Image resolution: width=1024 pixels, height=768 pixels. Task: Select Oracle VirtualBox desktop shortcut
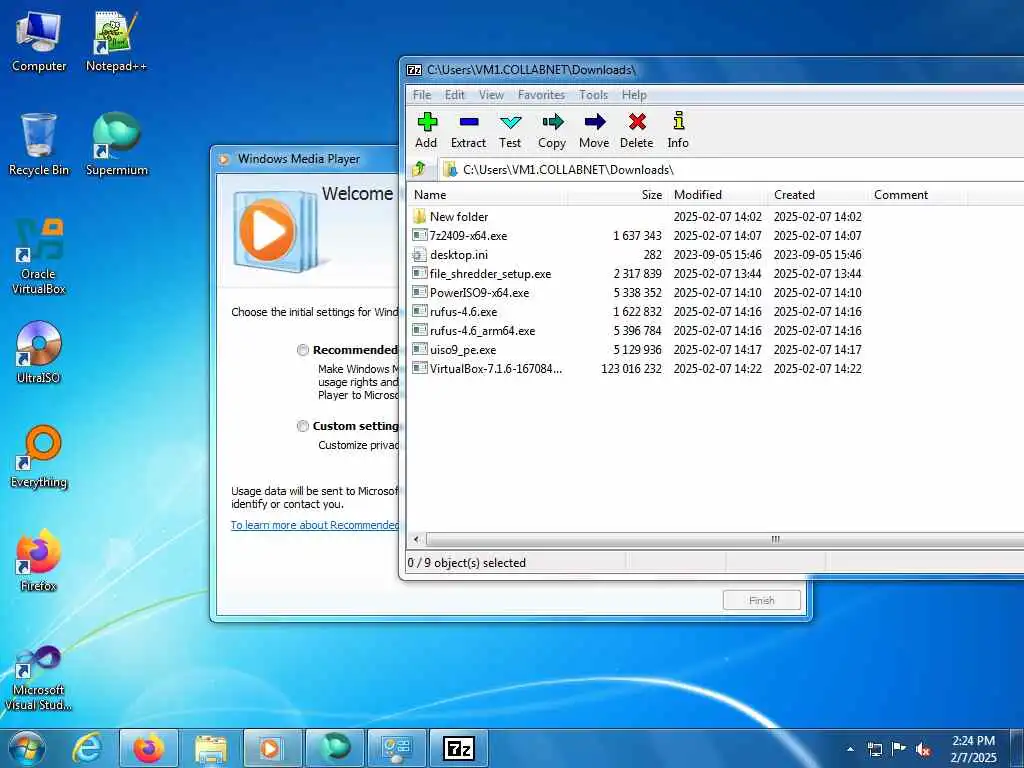(39, 256)
